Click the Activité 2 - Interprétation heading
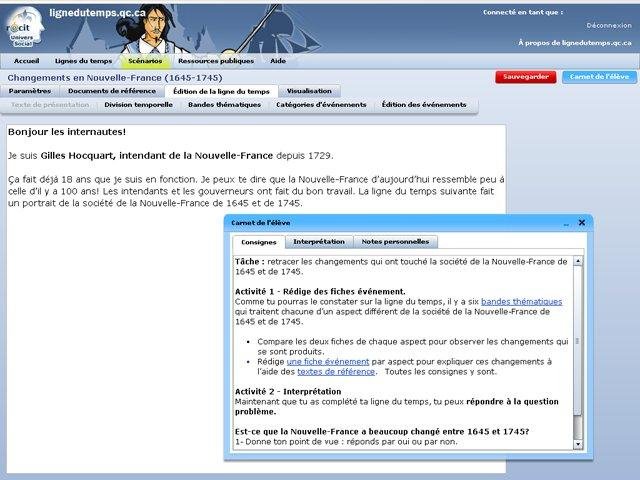Screen dimensions: 640x480 click(288, 391)
